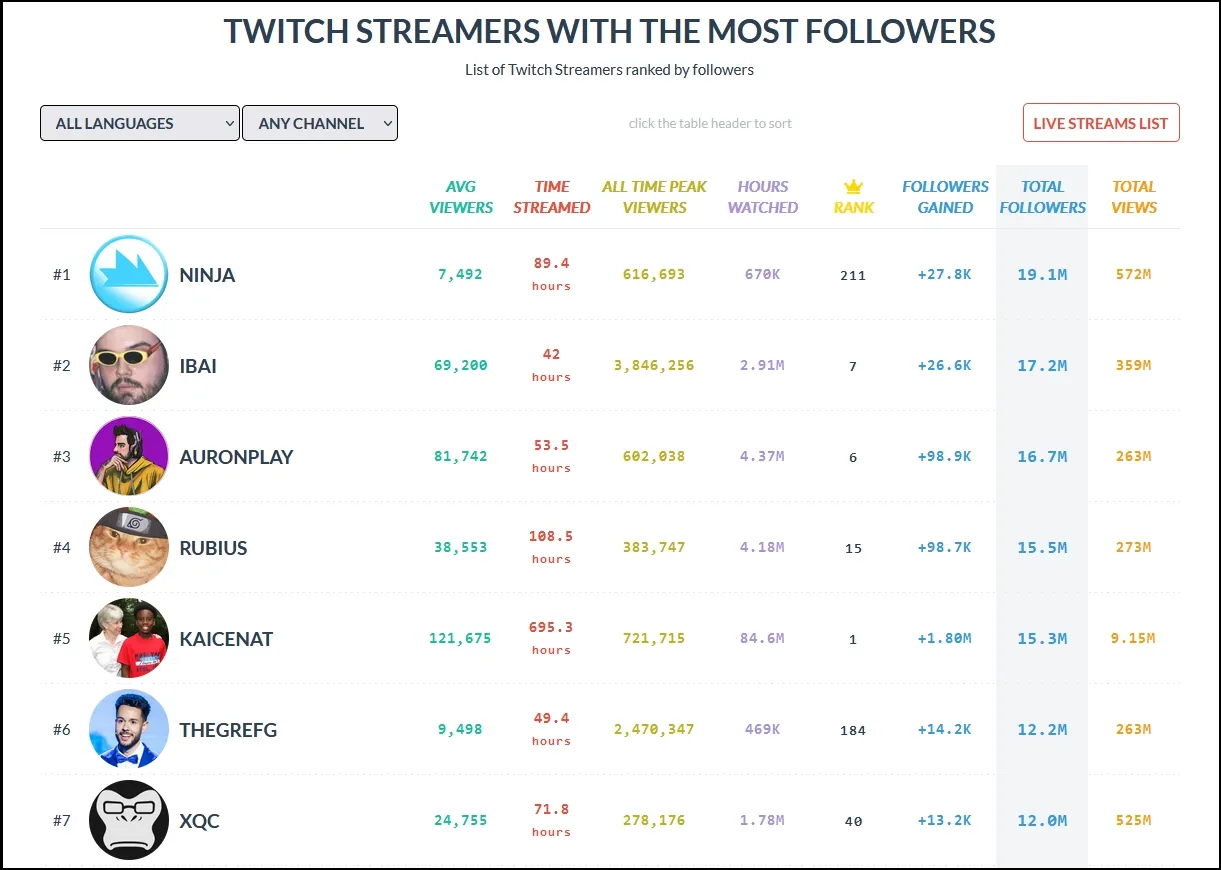Sort table by Total Views
Viewport: 1221px width, 870px height.
tap(1134, 197)
